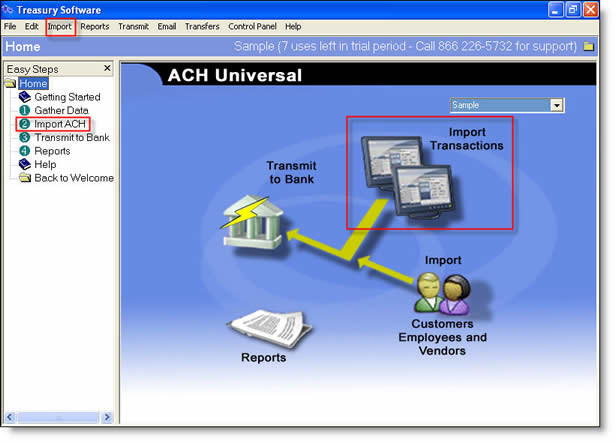The image size is (616, 443).
Task: Click the sidebar horizontal scrollbar track
Action: point(59,417)
